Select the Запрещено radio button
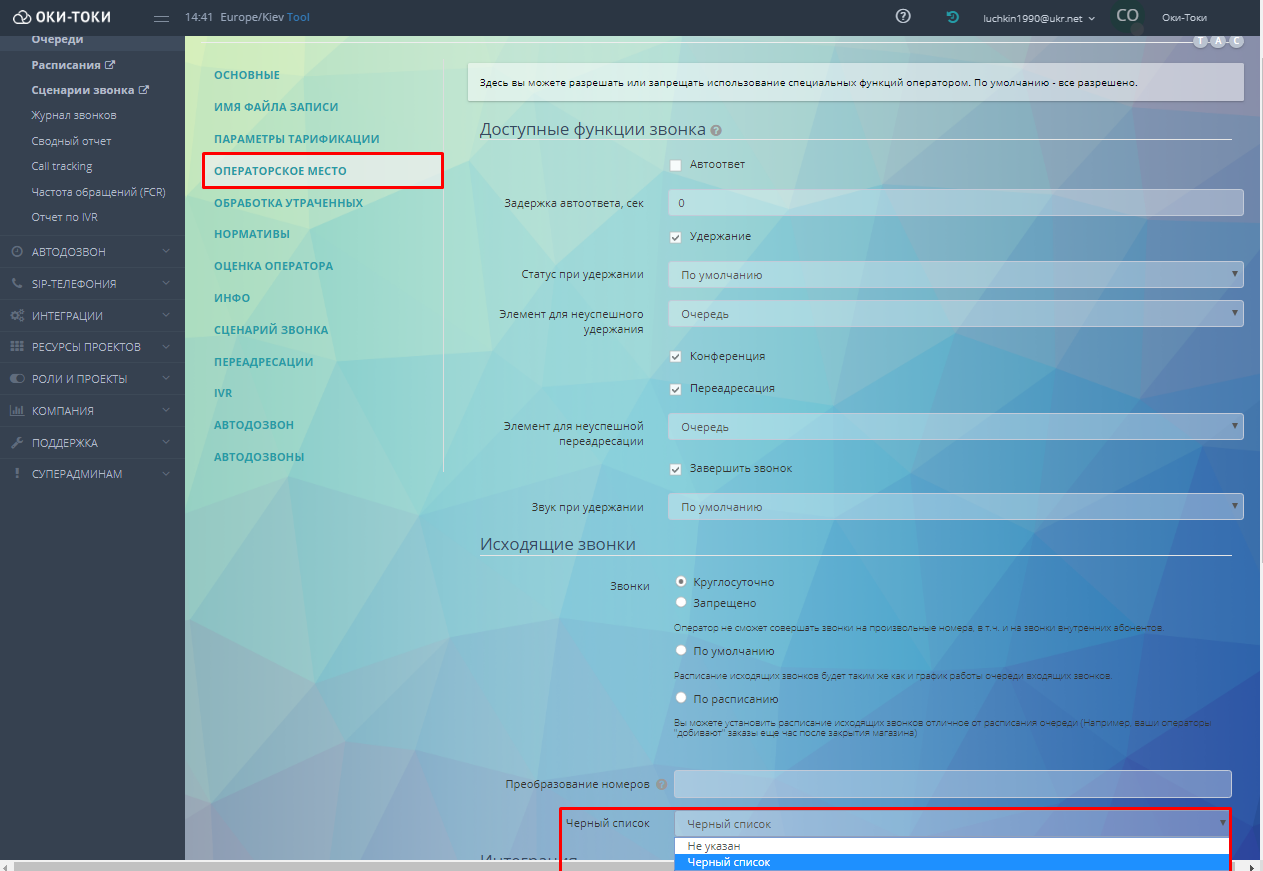1263x871 pixels. point(681,603)
